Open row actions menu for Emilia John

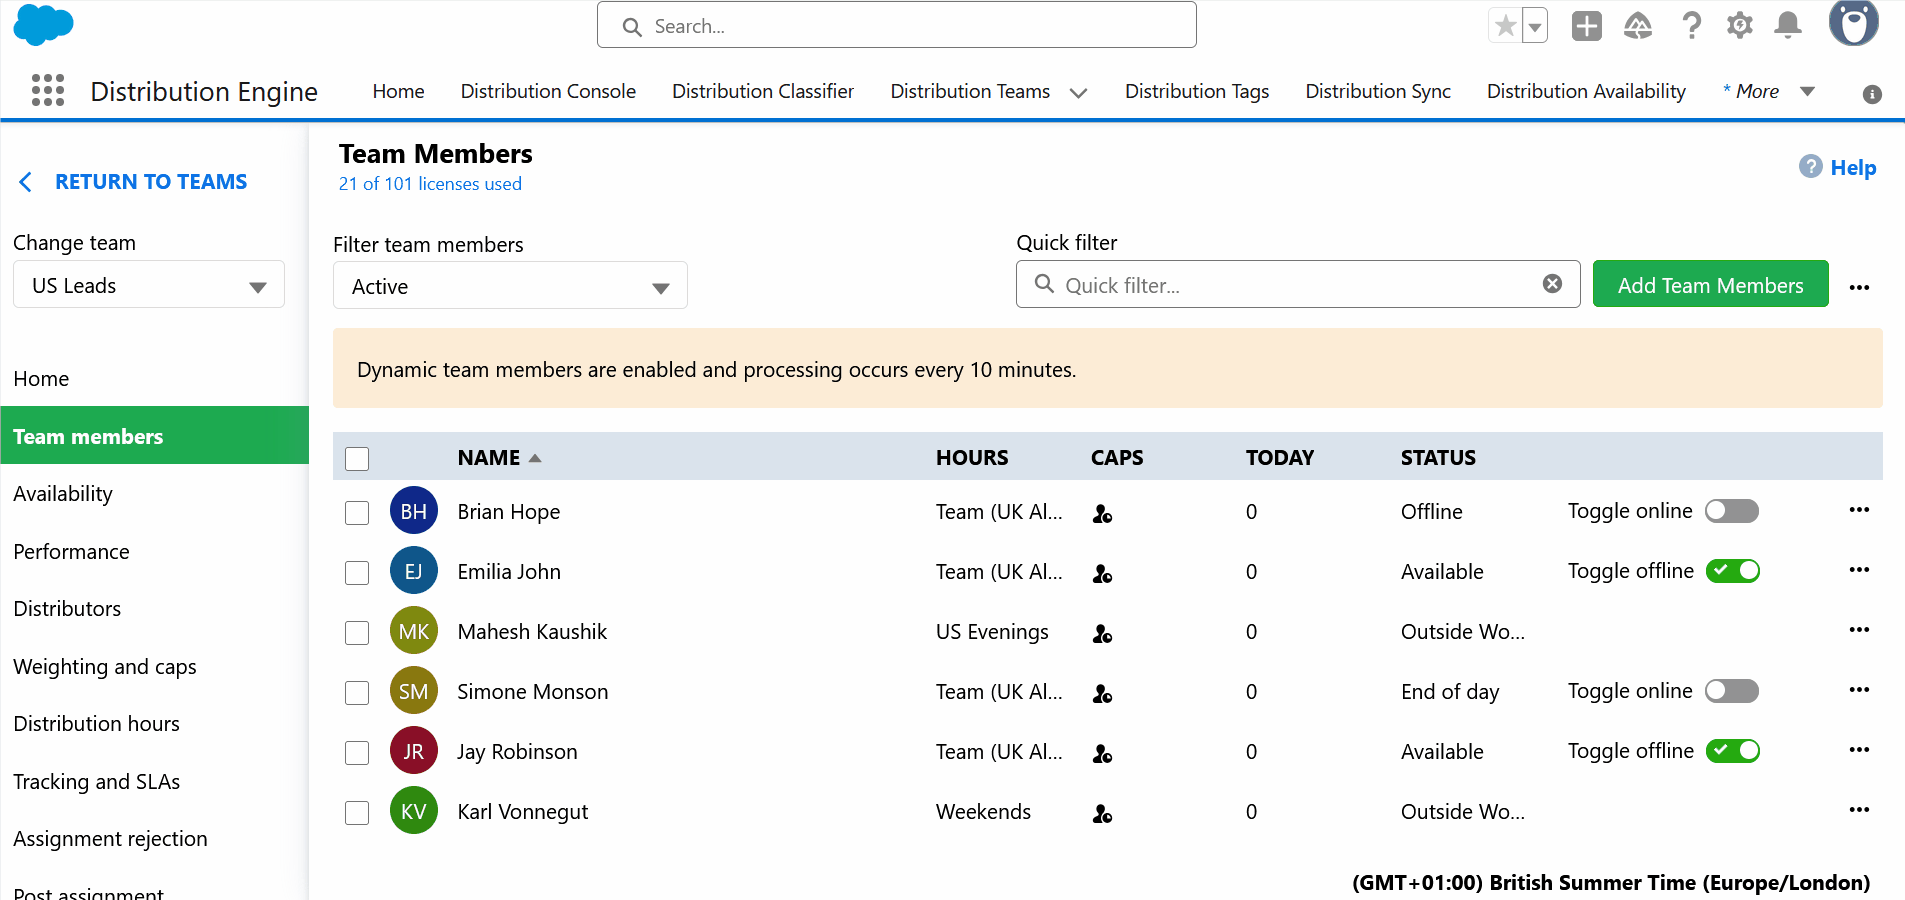[x=1860, y=570]
